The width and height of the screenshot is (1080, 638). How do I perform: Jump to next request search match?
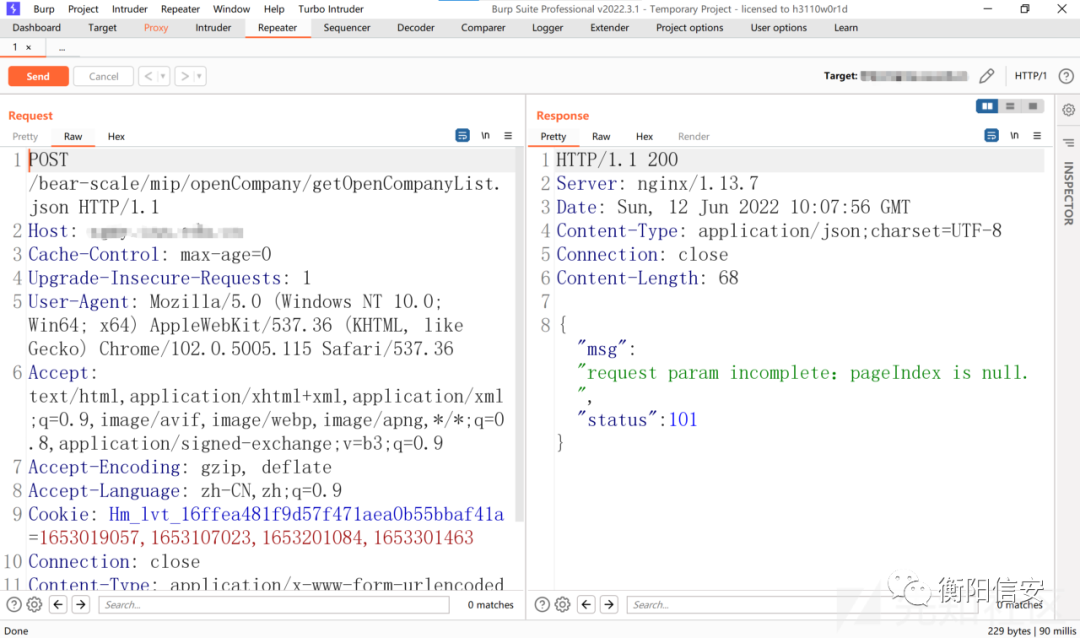pyautogui.click(x=81, y=605)
